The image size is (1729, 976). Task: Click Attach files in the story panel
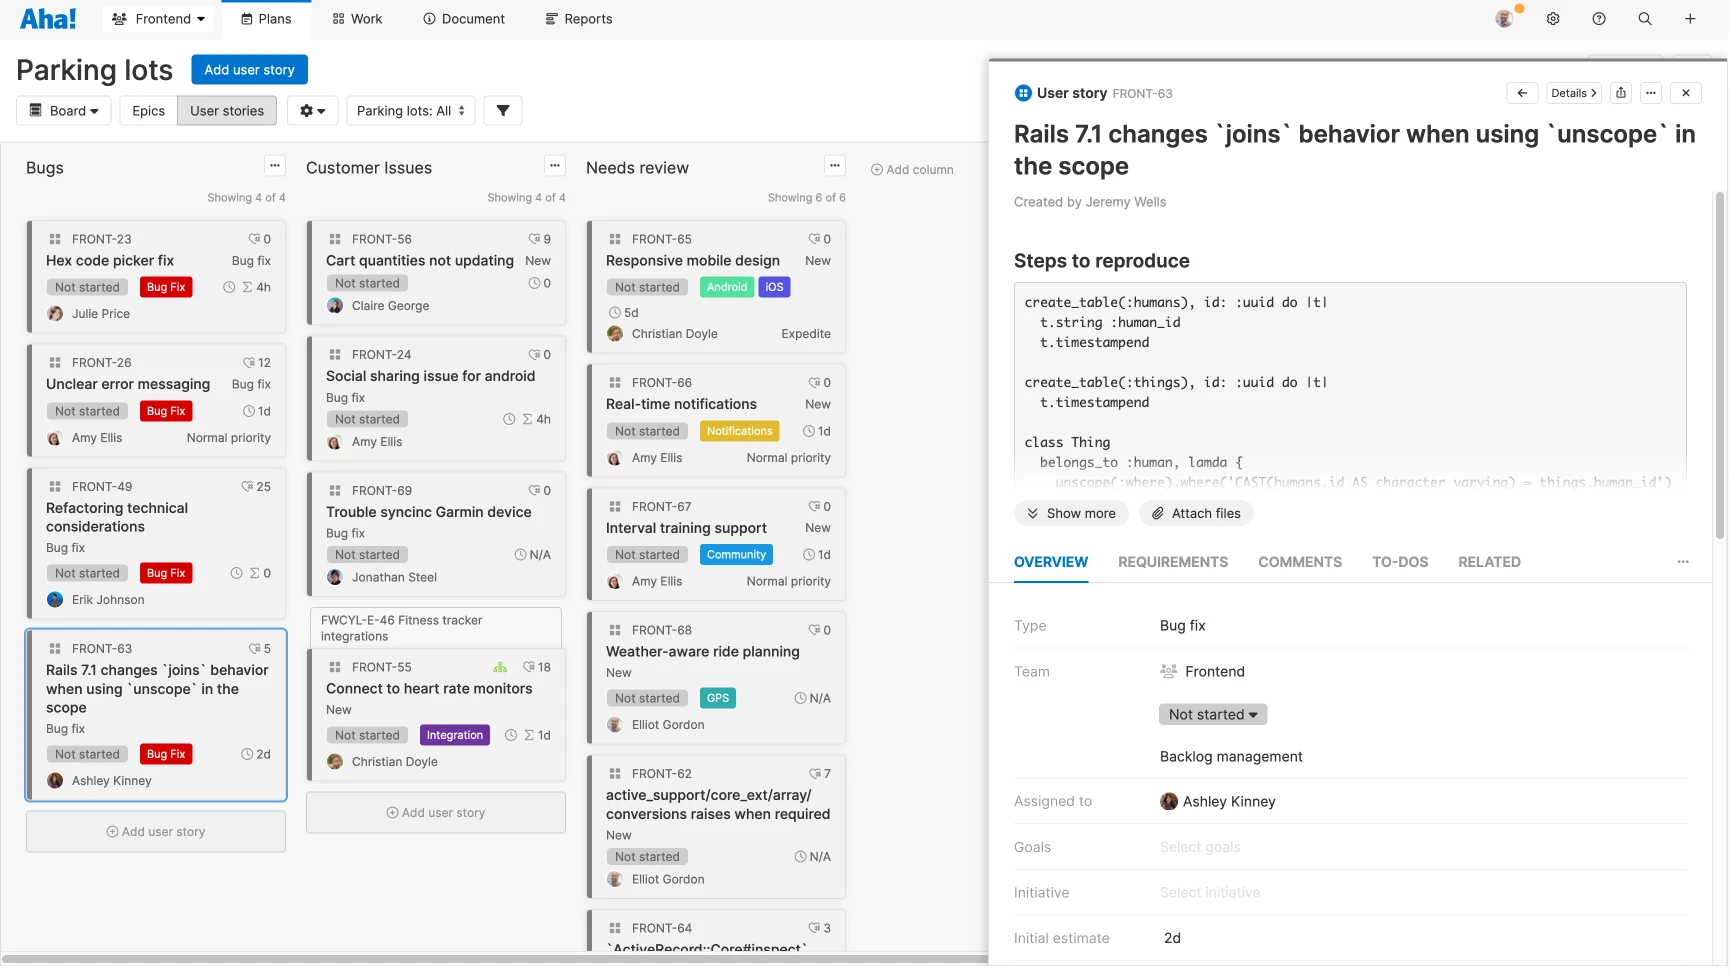click(1196, 513)
